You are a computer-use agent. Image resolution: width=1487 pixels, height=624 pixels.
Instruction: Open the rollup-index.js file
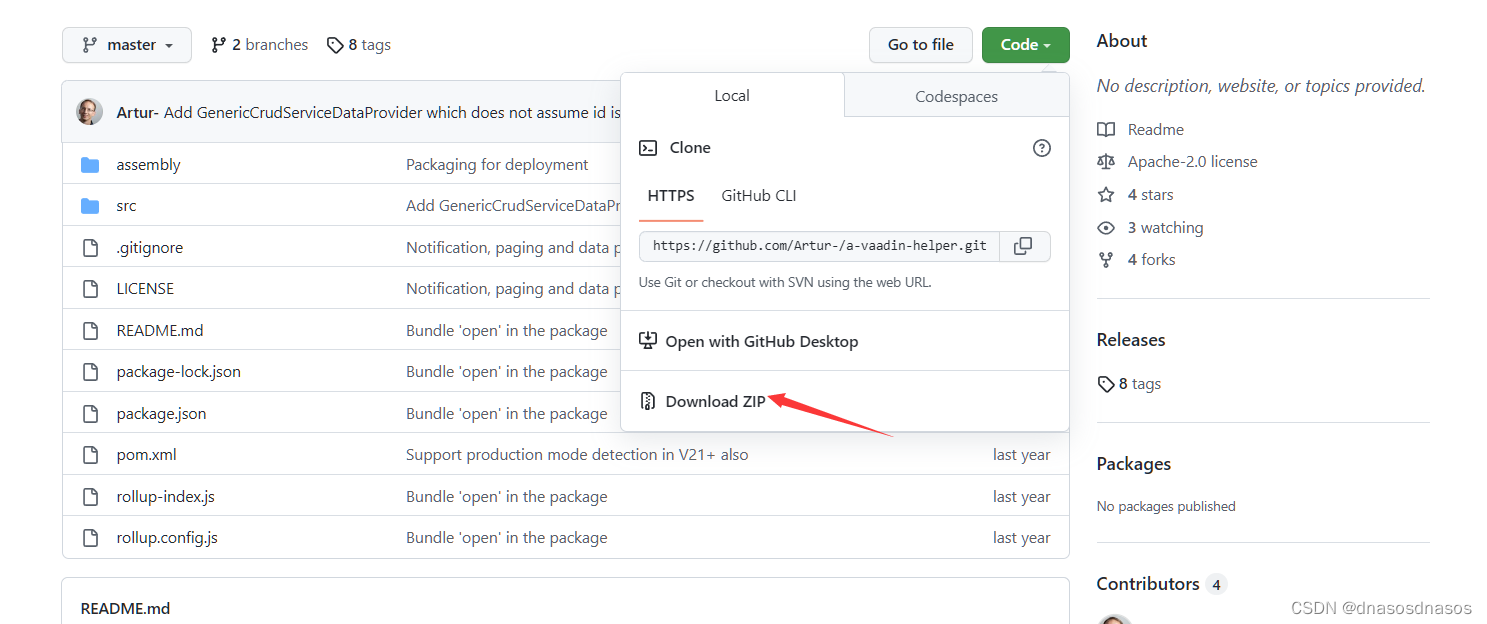165,497
